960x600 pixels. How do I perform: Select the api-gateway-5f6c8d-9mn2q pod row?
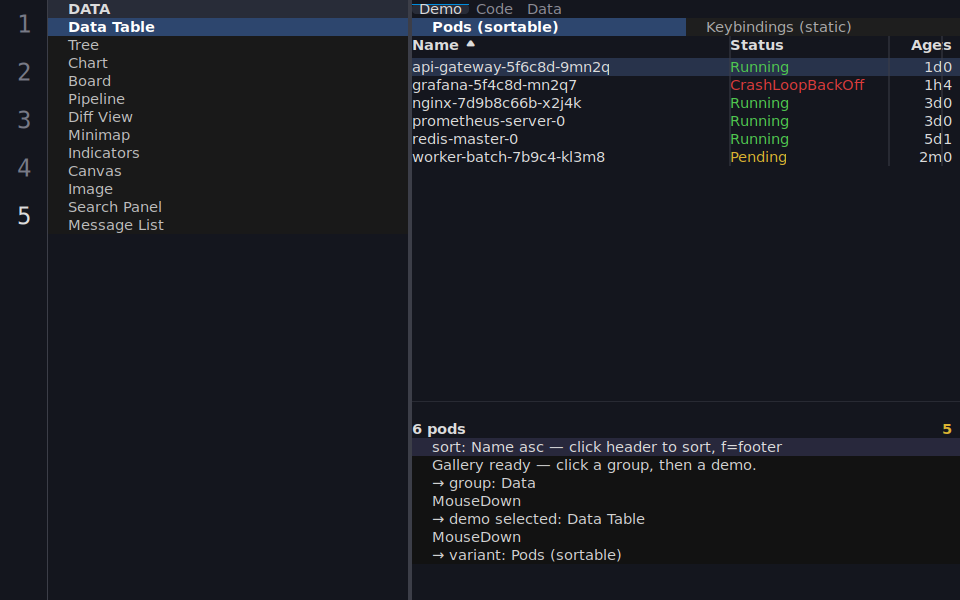[686, 67]
